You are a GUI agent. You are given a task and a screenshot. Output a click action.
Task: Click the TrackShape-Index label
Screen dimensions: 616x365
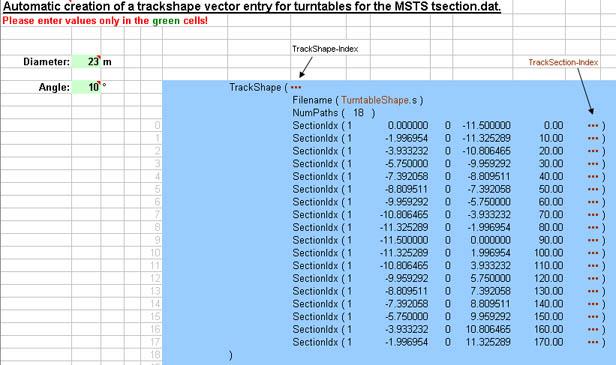325,49
